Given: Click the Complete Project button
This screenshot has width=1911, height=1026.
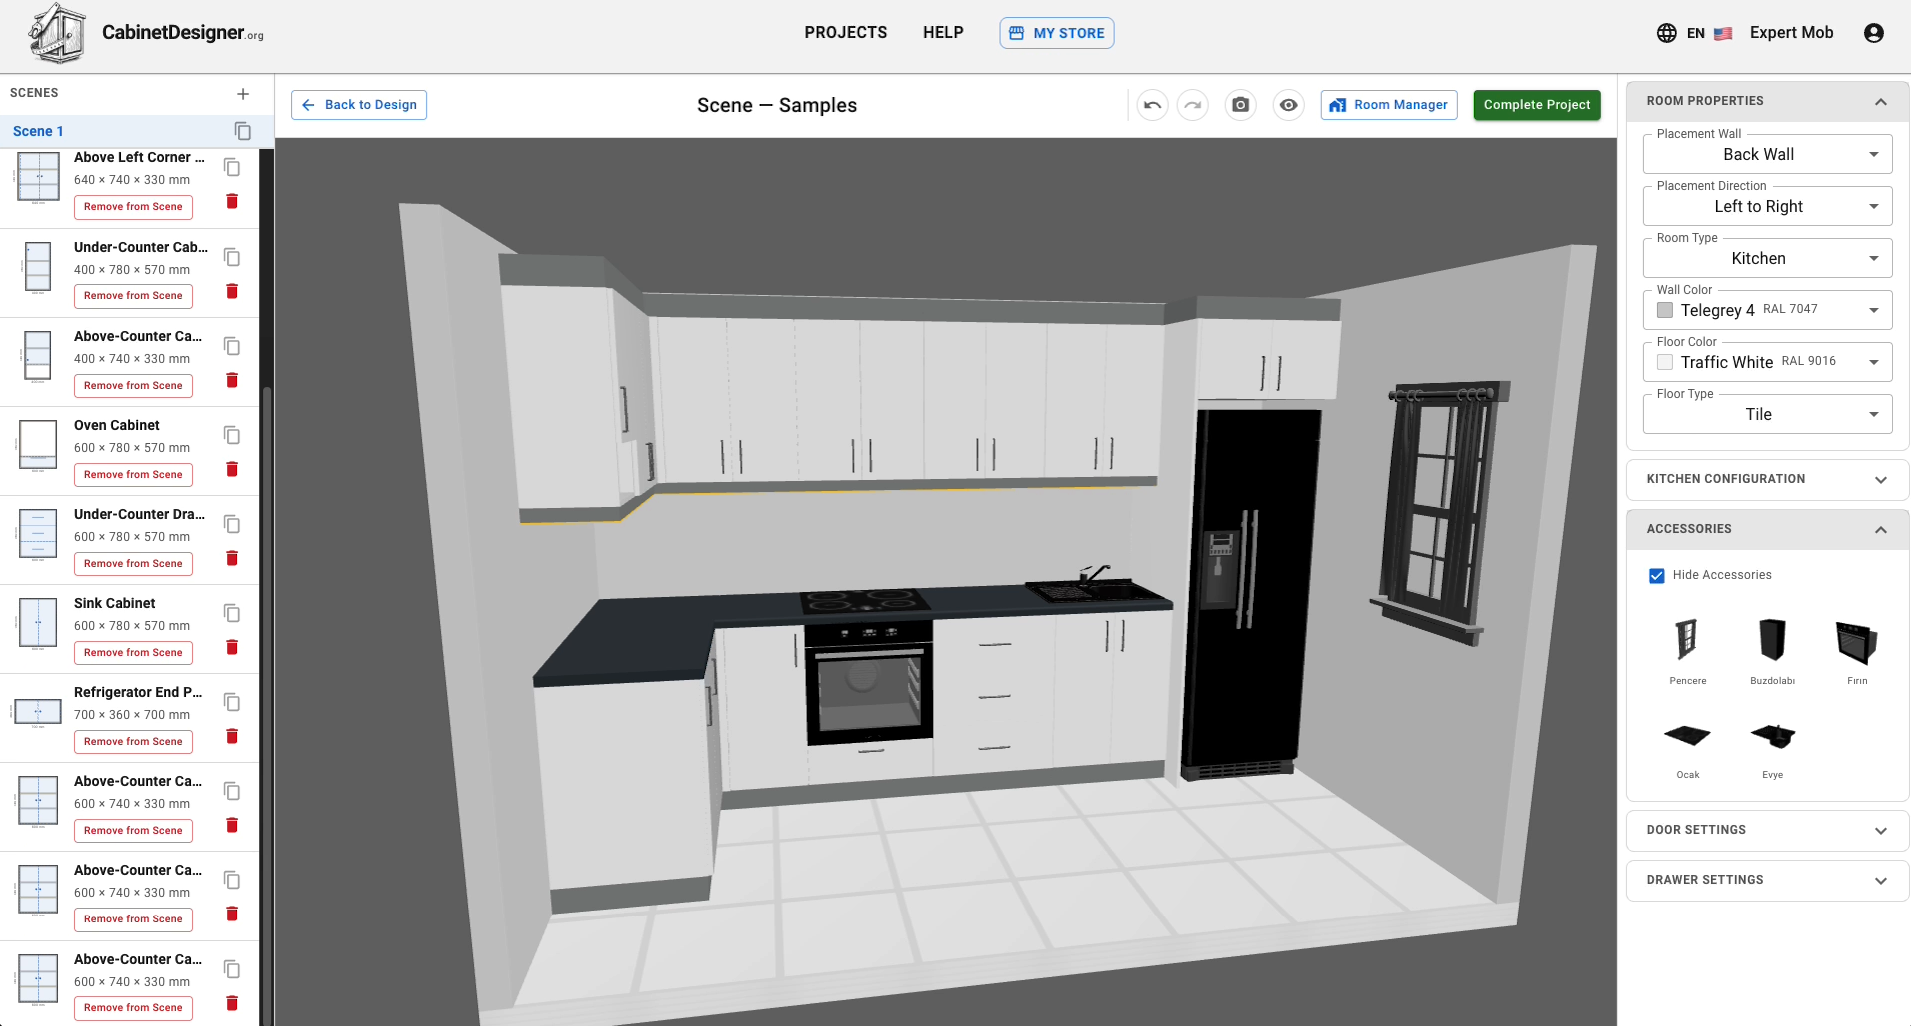Looking at the screenshot, I should click(x=1537, y=105).
